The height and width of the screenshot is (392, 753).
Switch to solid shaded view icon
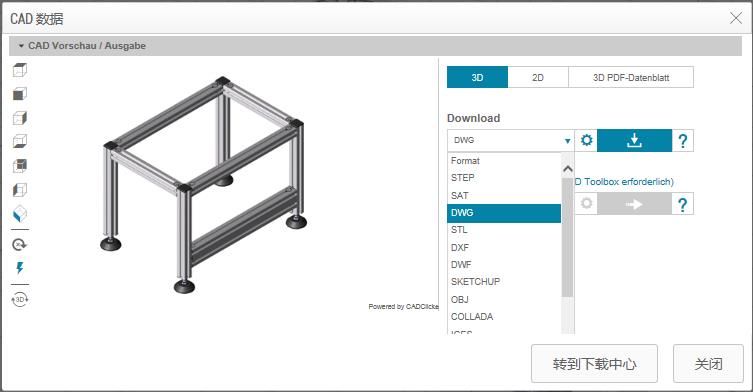20,94
